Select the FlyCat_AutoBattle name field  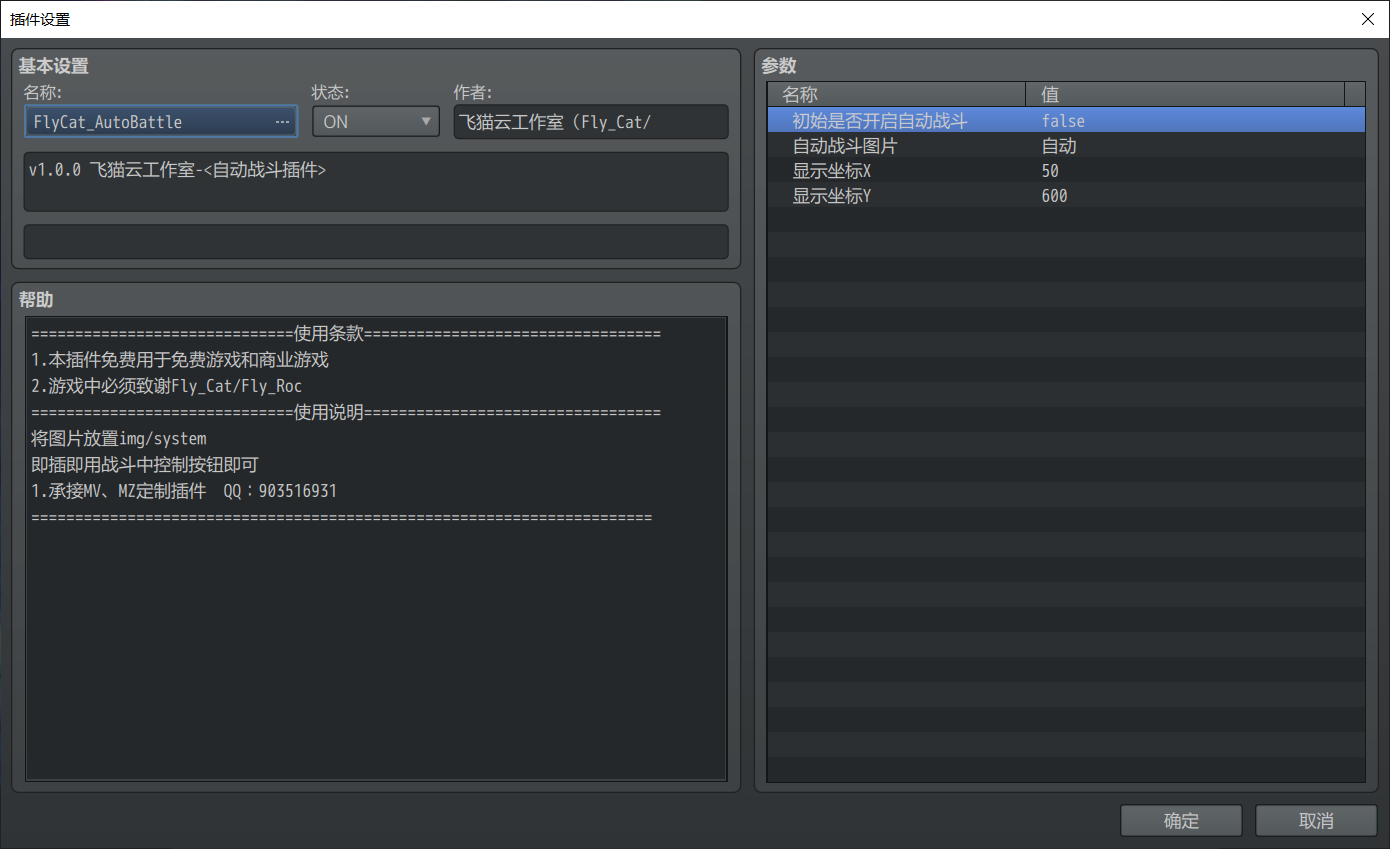pos(160,121)
